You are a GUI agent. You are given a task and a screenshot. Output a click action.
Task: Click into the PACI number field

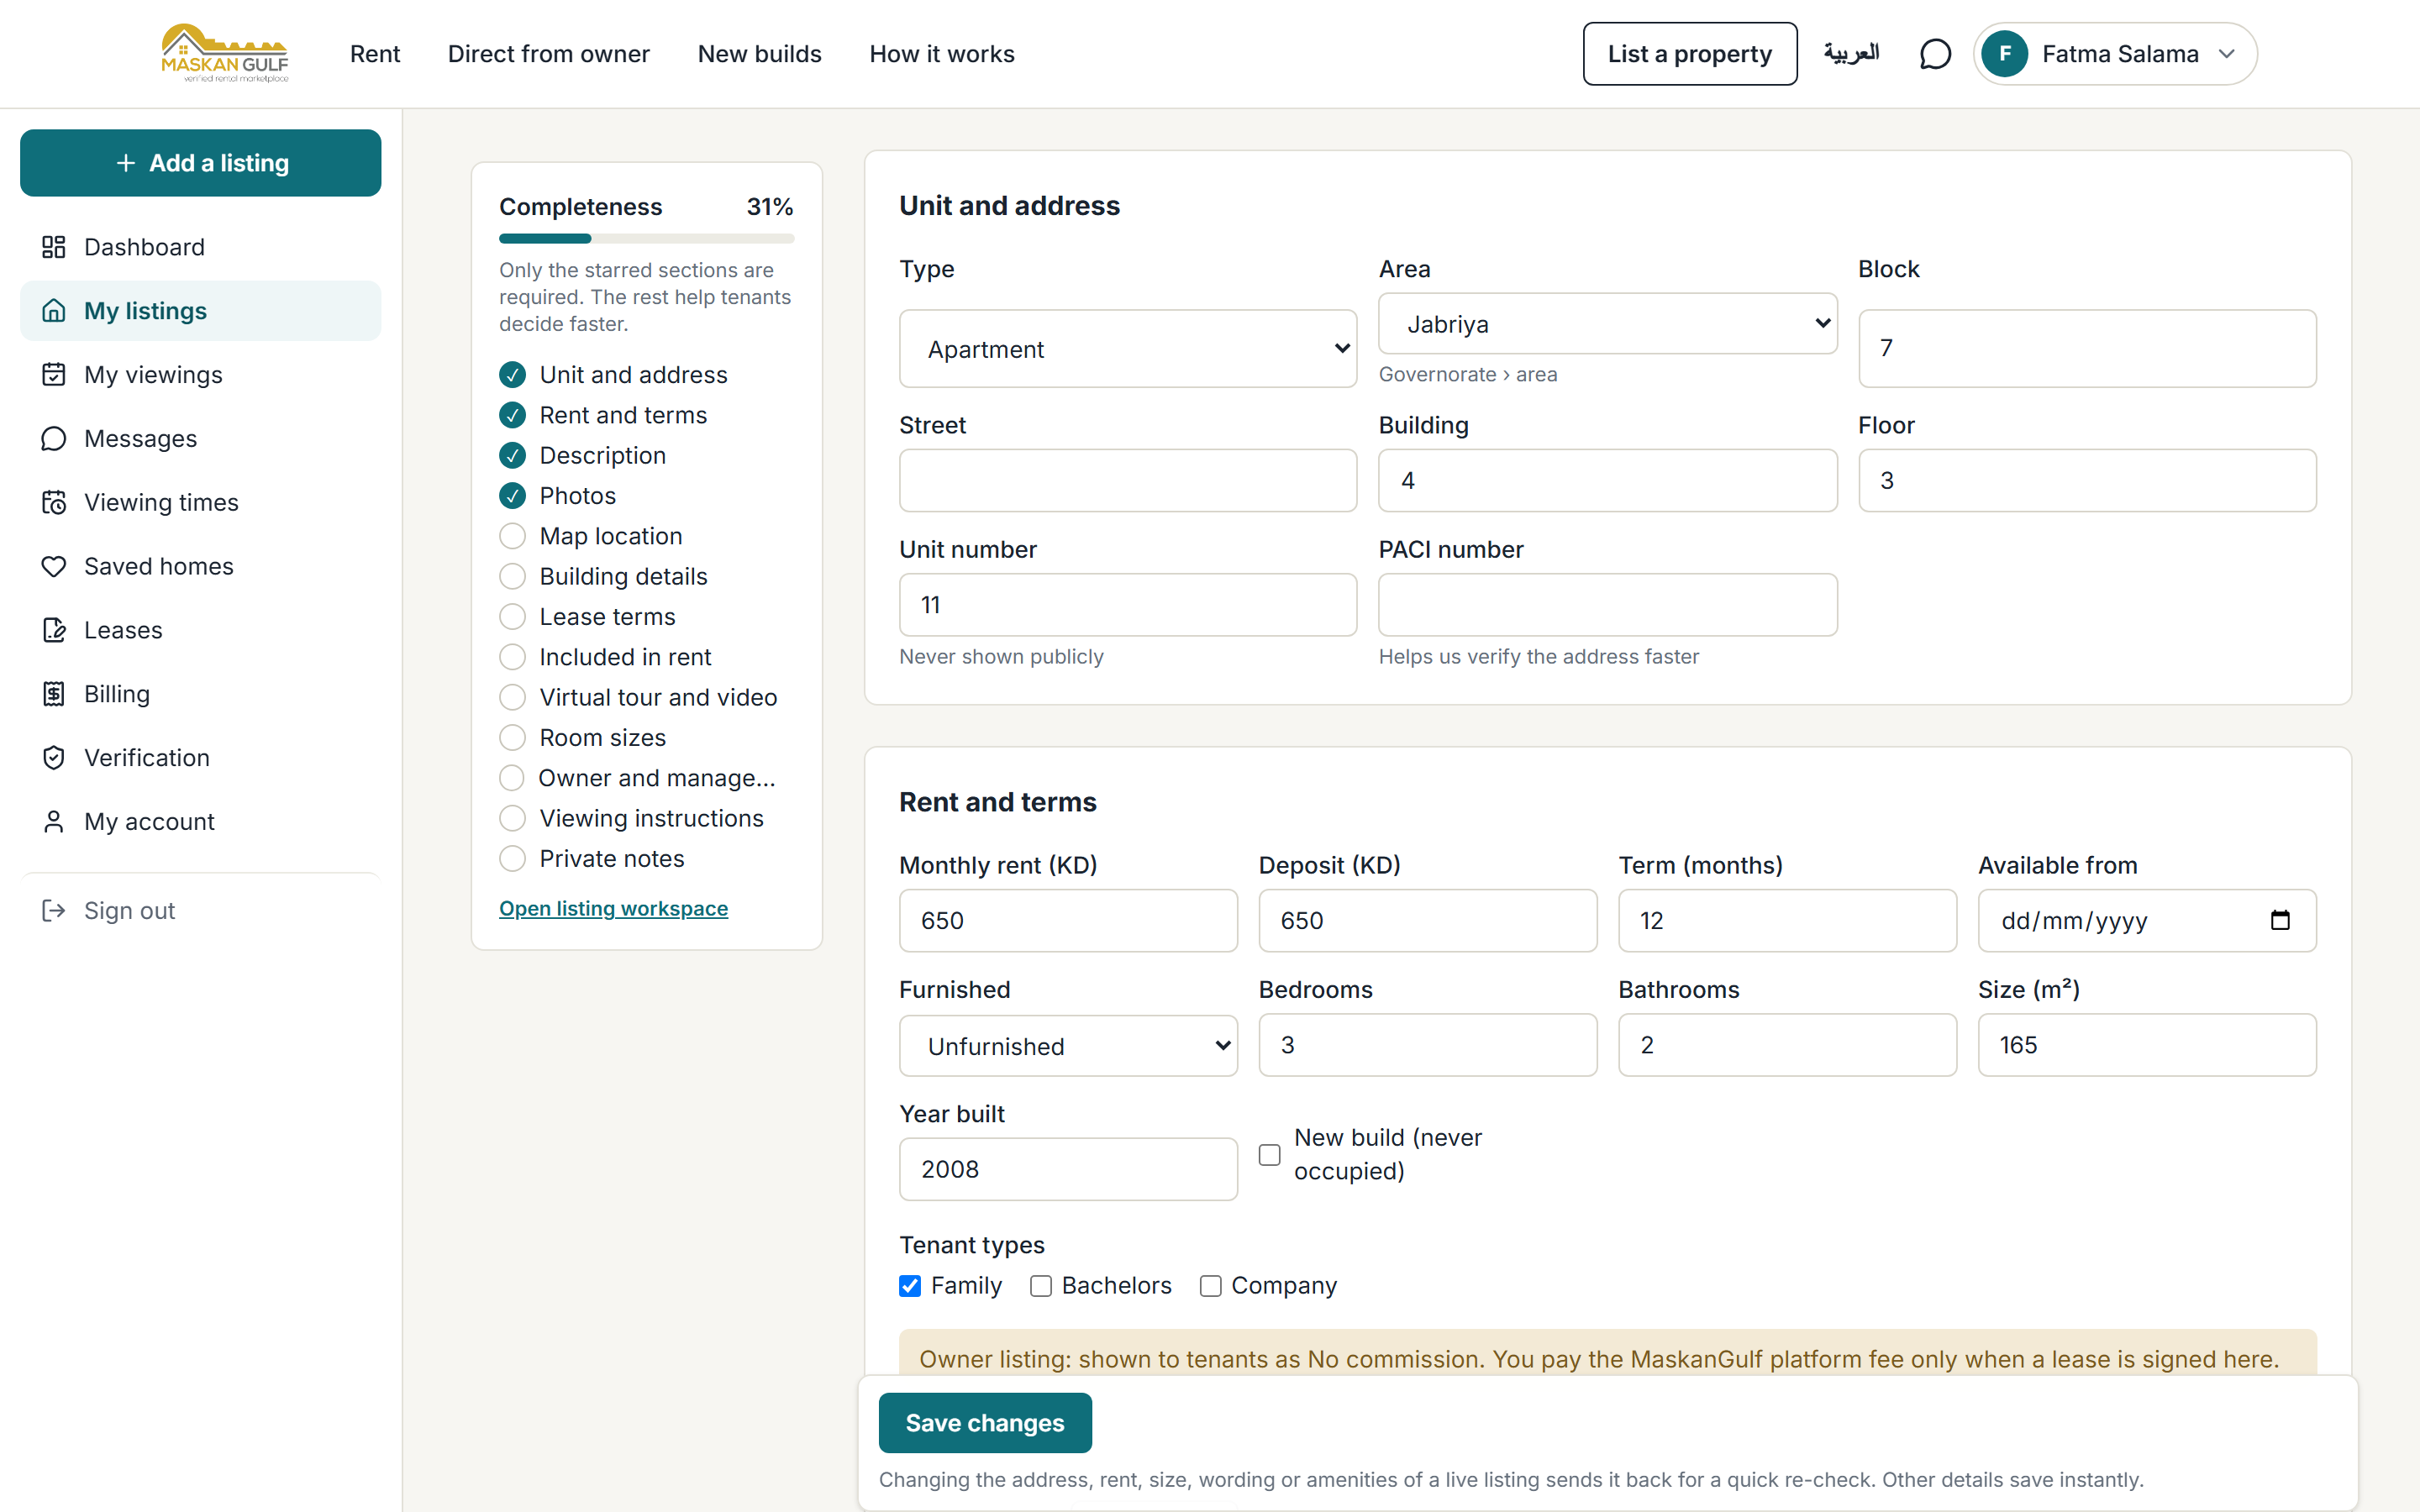[1607, 605]
